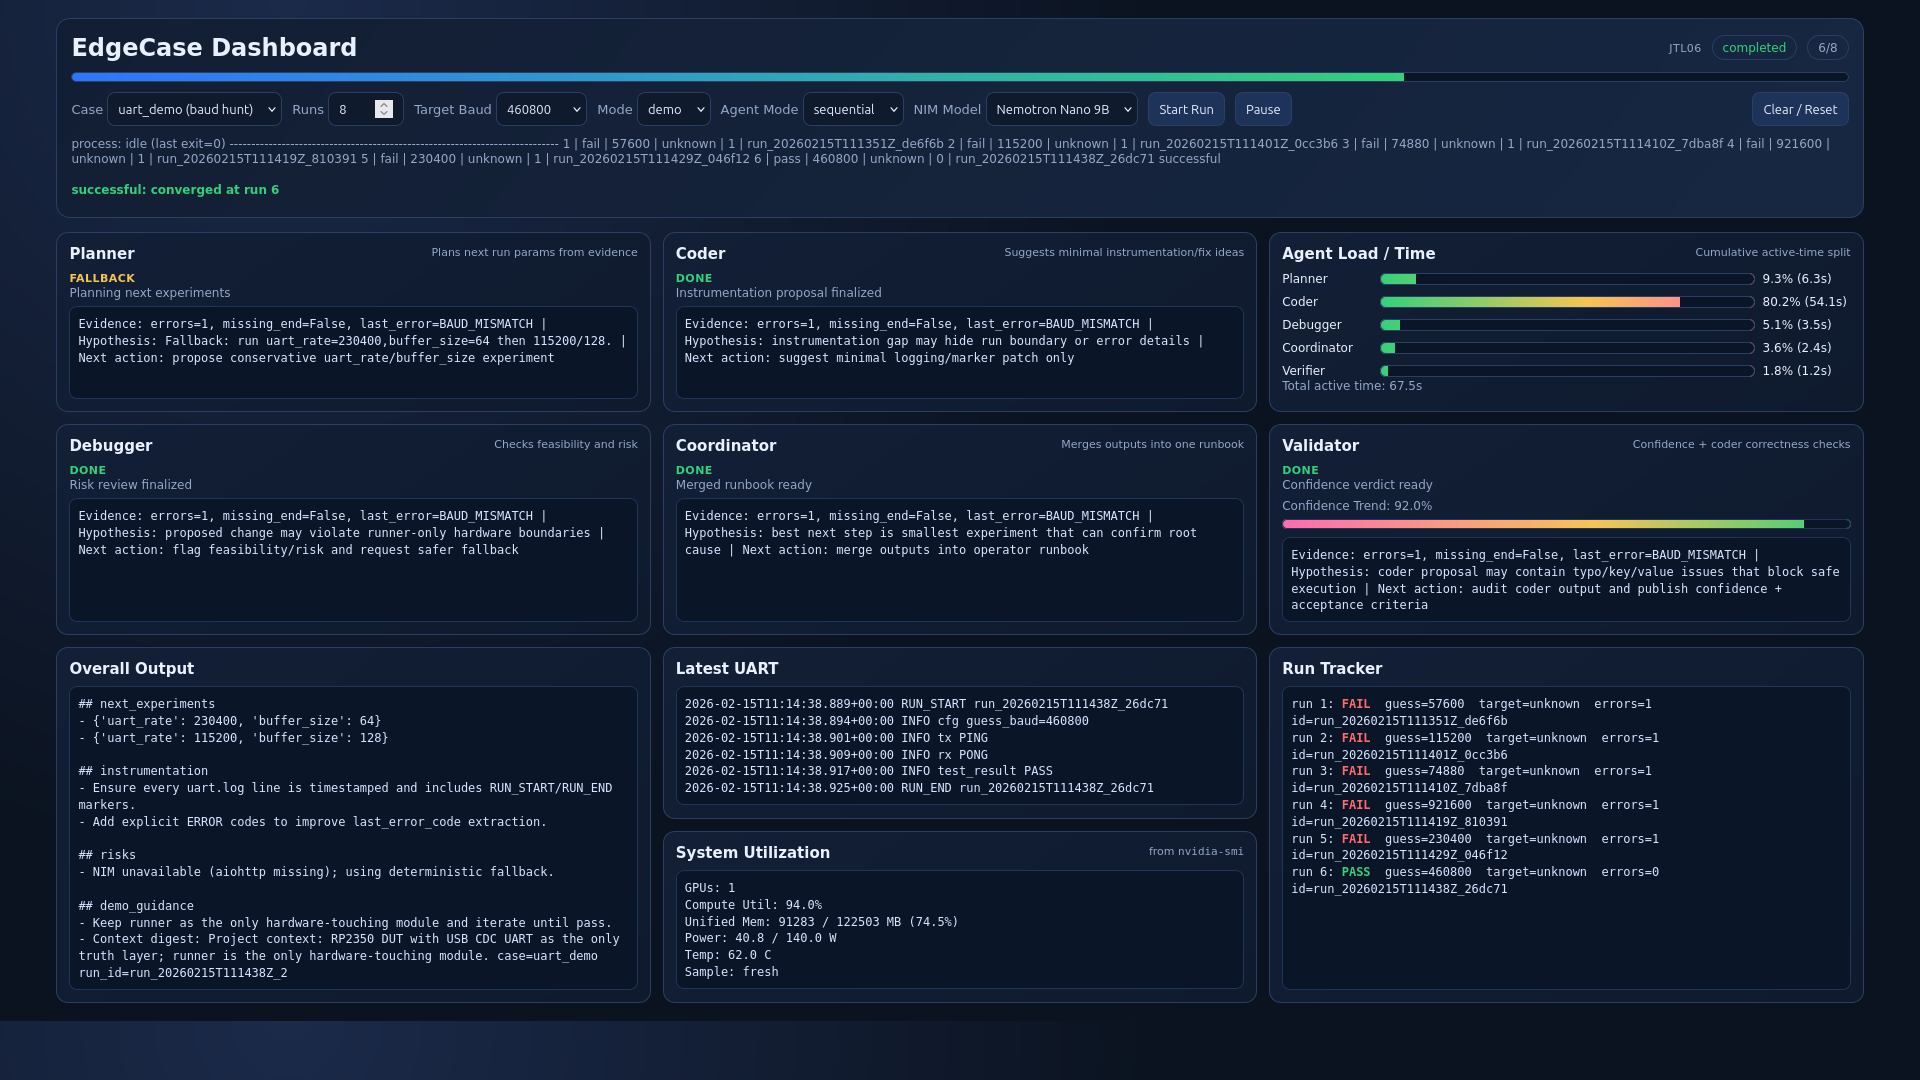Click the Coder load progress bar
This screenshot has height=1080, width=1920.
pyautogui.click(x=1566, y=302)
